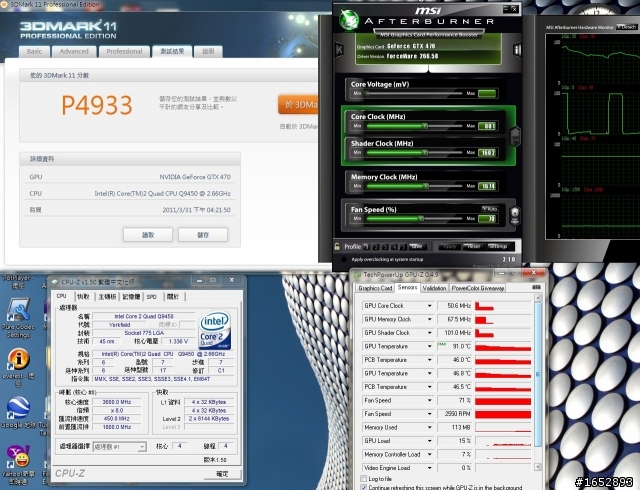The width and height of the screenshot is (640, 490).
Task: Click the 讀取 button in 3DMark results
Action: [148, 235]
